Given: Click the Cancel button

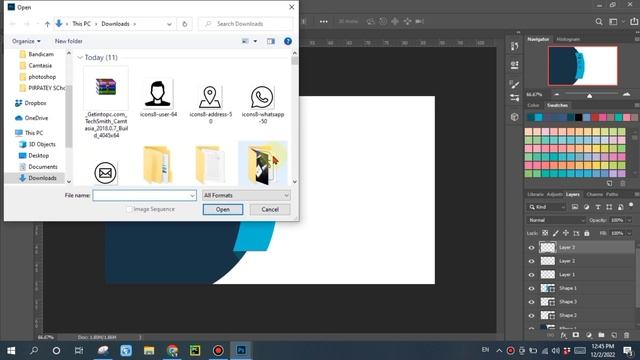Looking at the screenshot, I should (x=270, y=209).
